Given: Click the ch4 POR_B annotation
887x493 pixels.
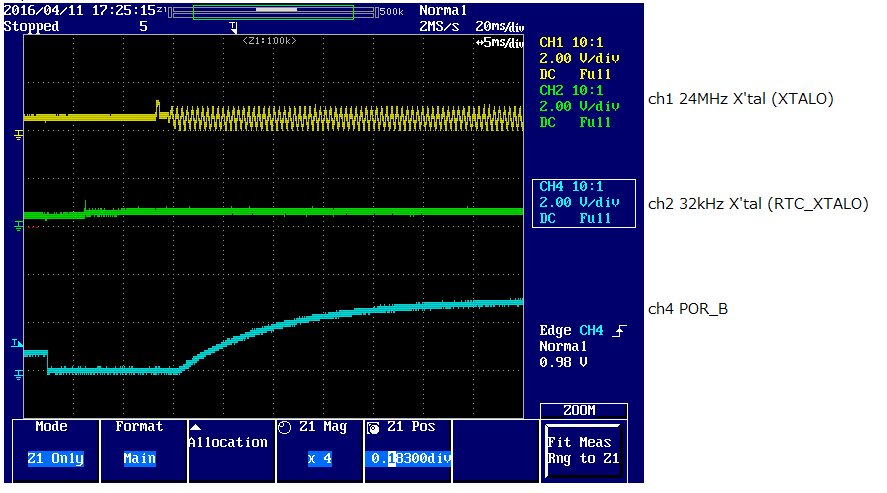Looking at the screenshot, I should [x=688, y=309].
